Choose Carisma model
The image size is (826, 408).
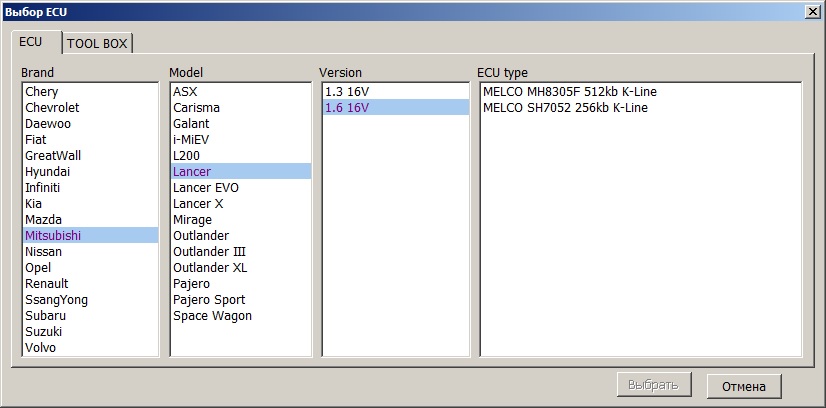[x=241, y=107]
